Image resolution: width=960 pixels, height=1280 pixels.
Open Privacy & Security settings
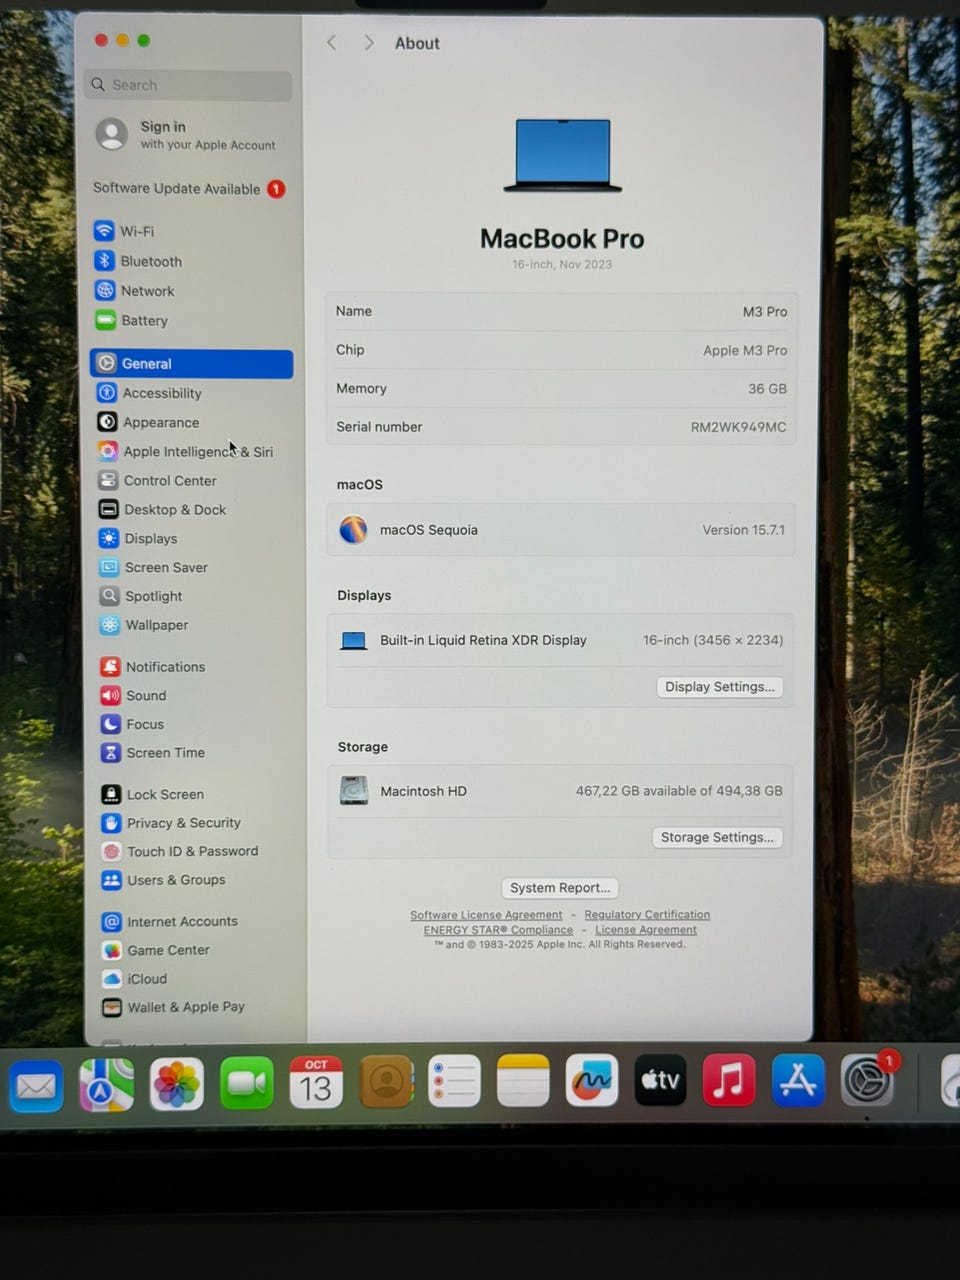coord(172,823)
